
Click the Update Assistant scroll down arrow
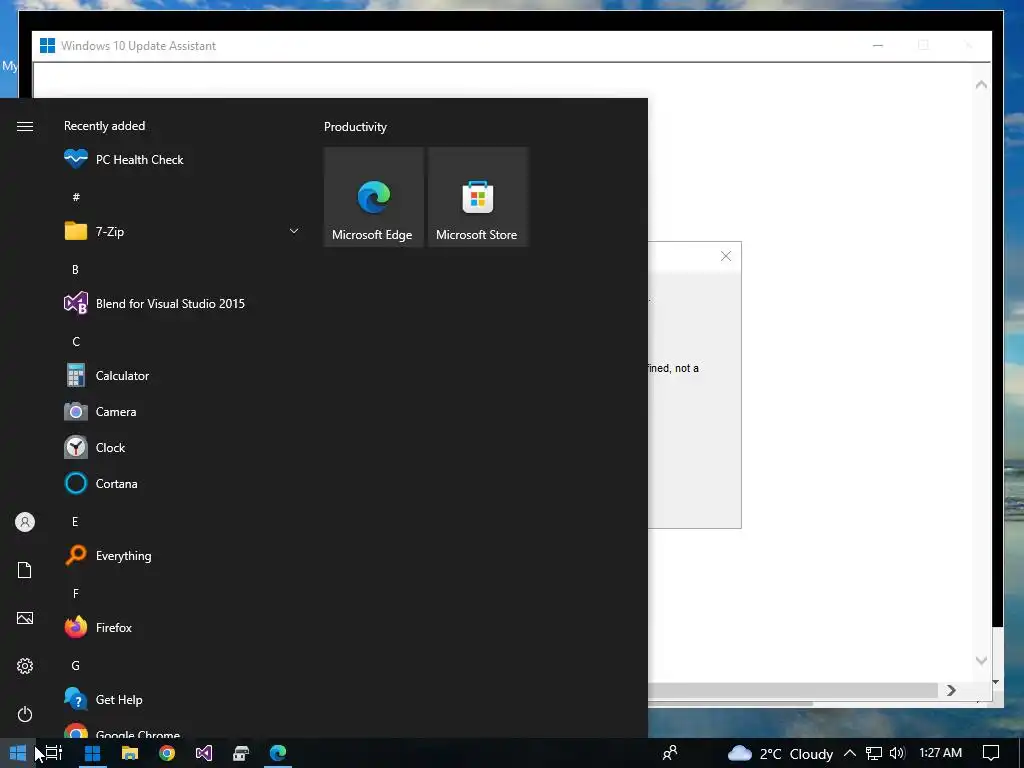981,661
